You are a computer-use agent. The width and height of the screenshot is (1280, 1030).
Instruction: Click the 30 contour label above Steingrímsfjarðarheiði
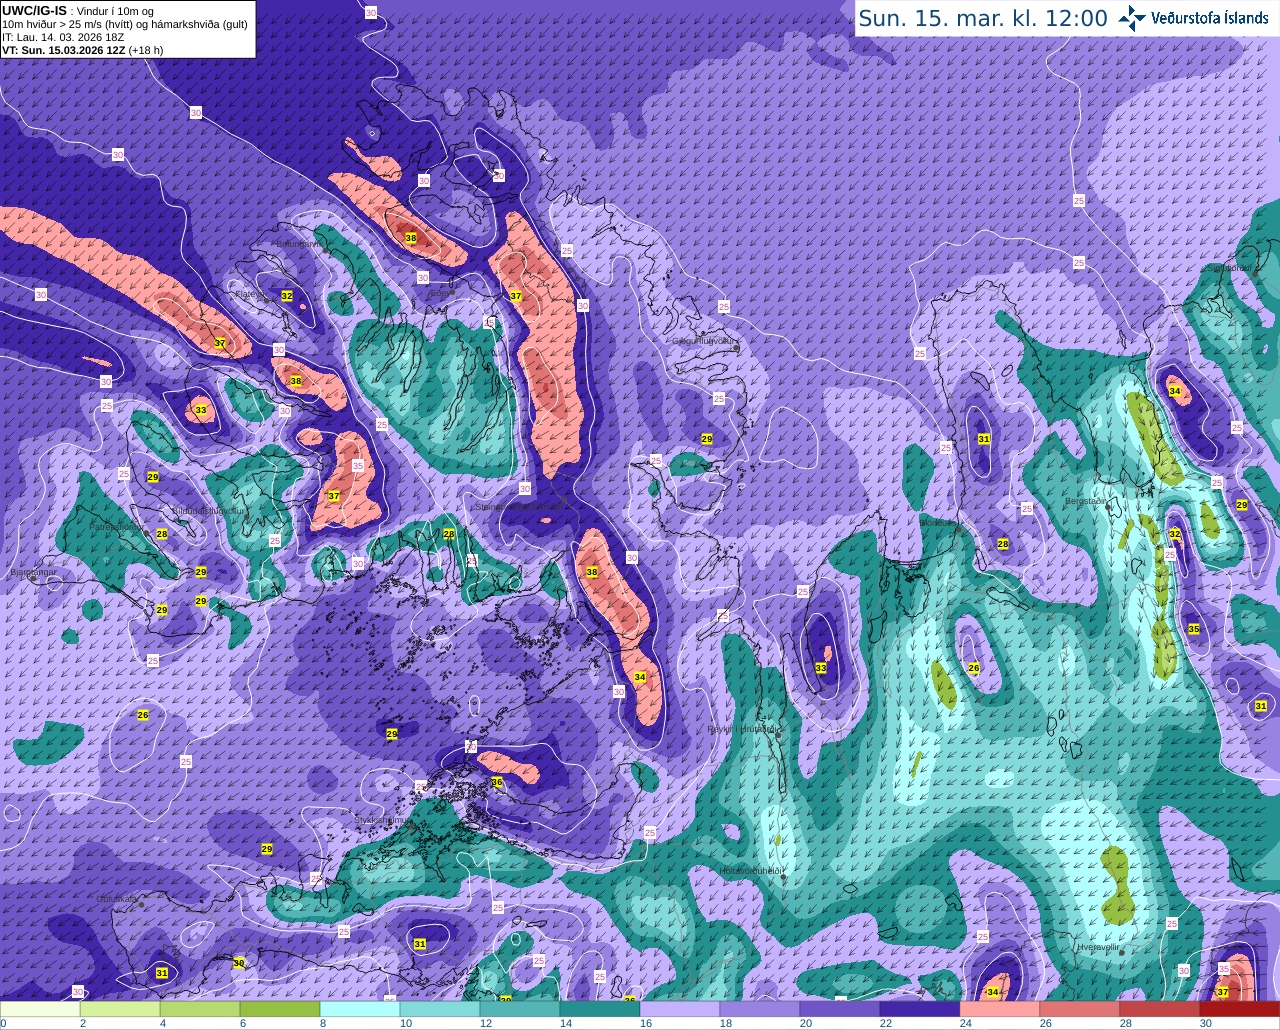525,489
